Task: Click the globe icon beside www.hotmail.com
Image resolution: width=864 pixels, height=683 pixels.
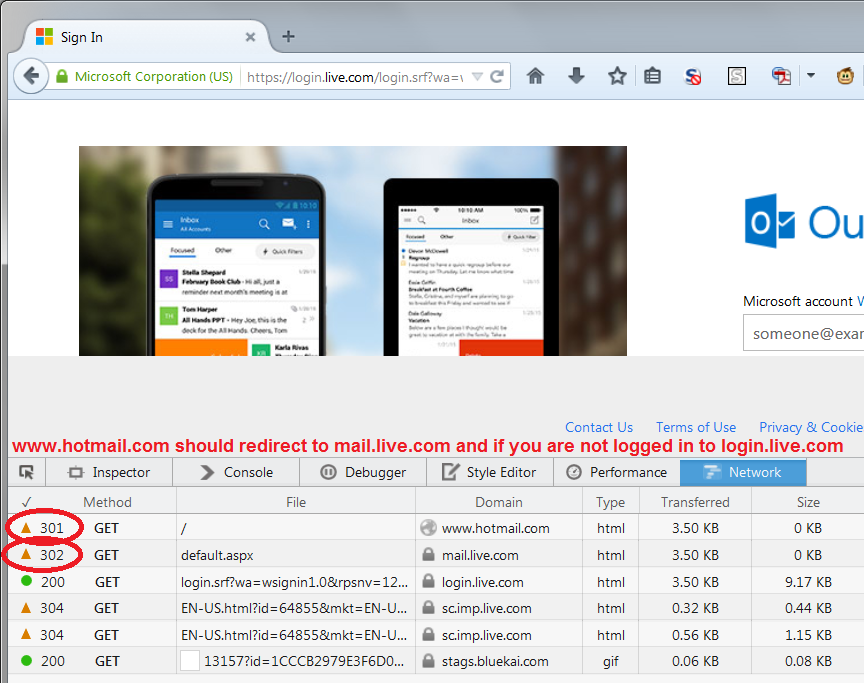Action: coord(428,528)
